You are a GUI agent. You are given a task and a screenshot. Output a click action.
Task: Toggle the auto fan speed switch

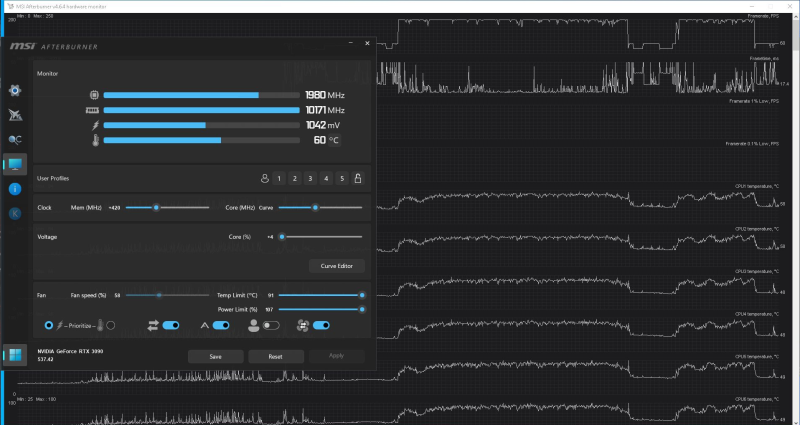220,325
